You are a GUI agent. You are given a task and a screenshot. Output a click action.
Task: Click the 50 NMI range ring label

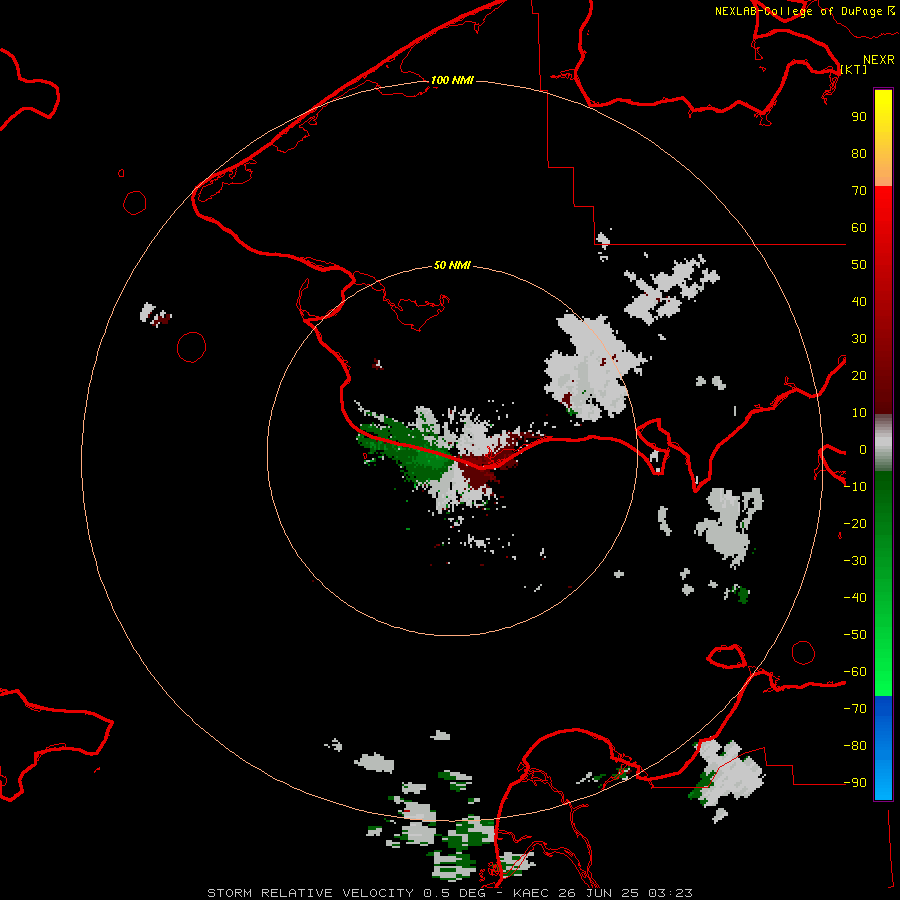click(x=452, y=265)
